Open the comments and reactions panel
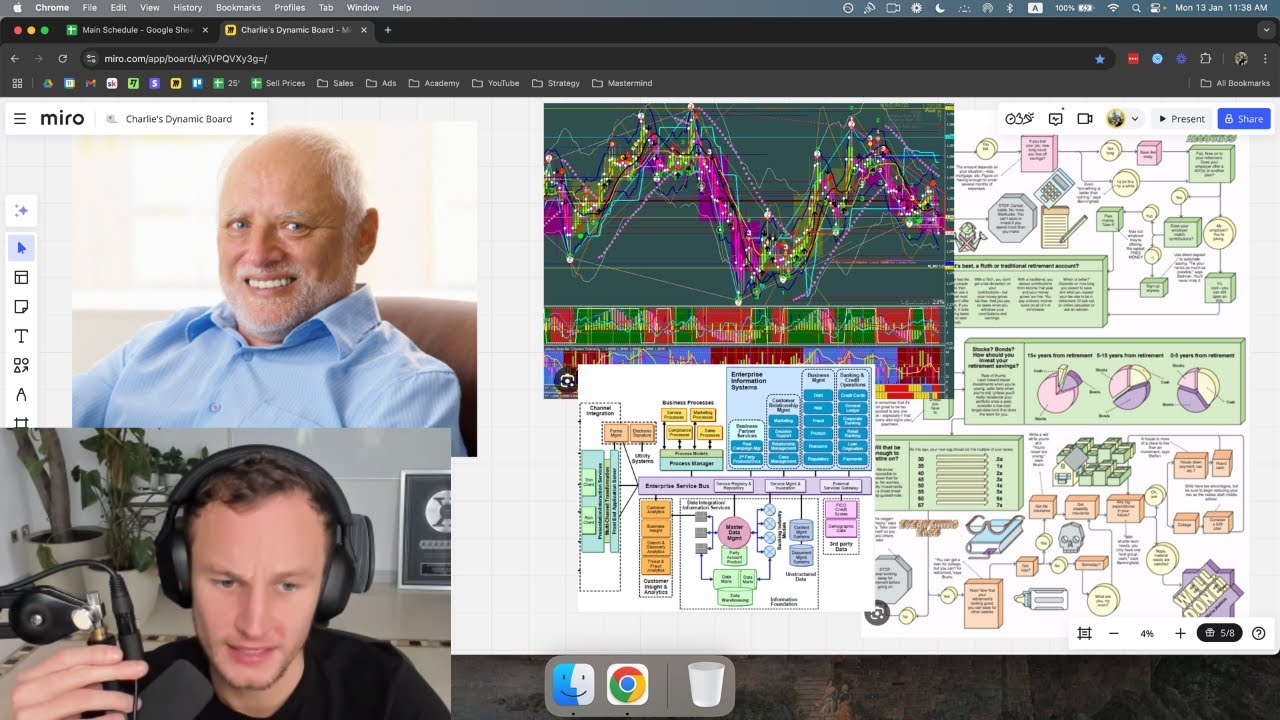The width and height of the screenshot is (1280, 720). click(1055, 118)
